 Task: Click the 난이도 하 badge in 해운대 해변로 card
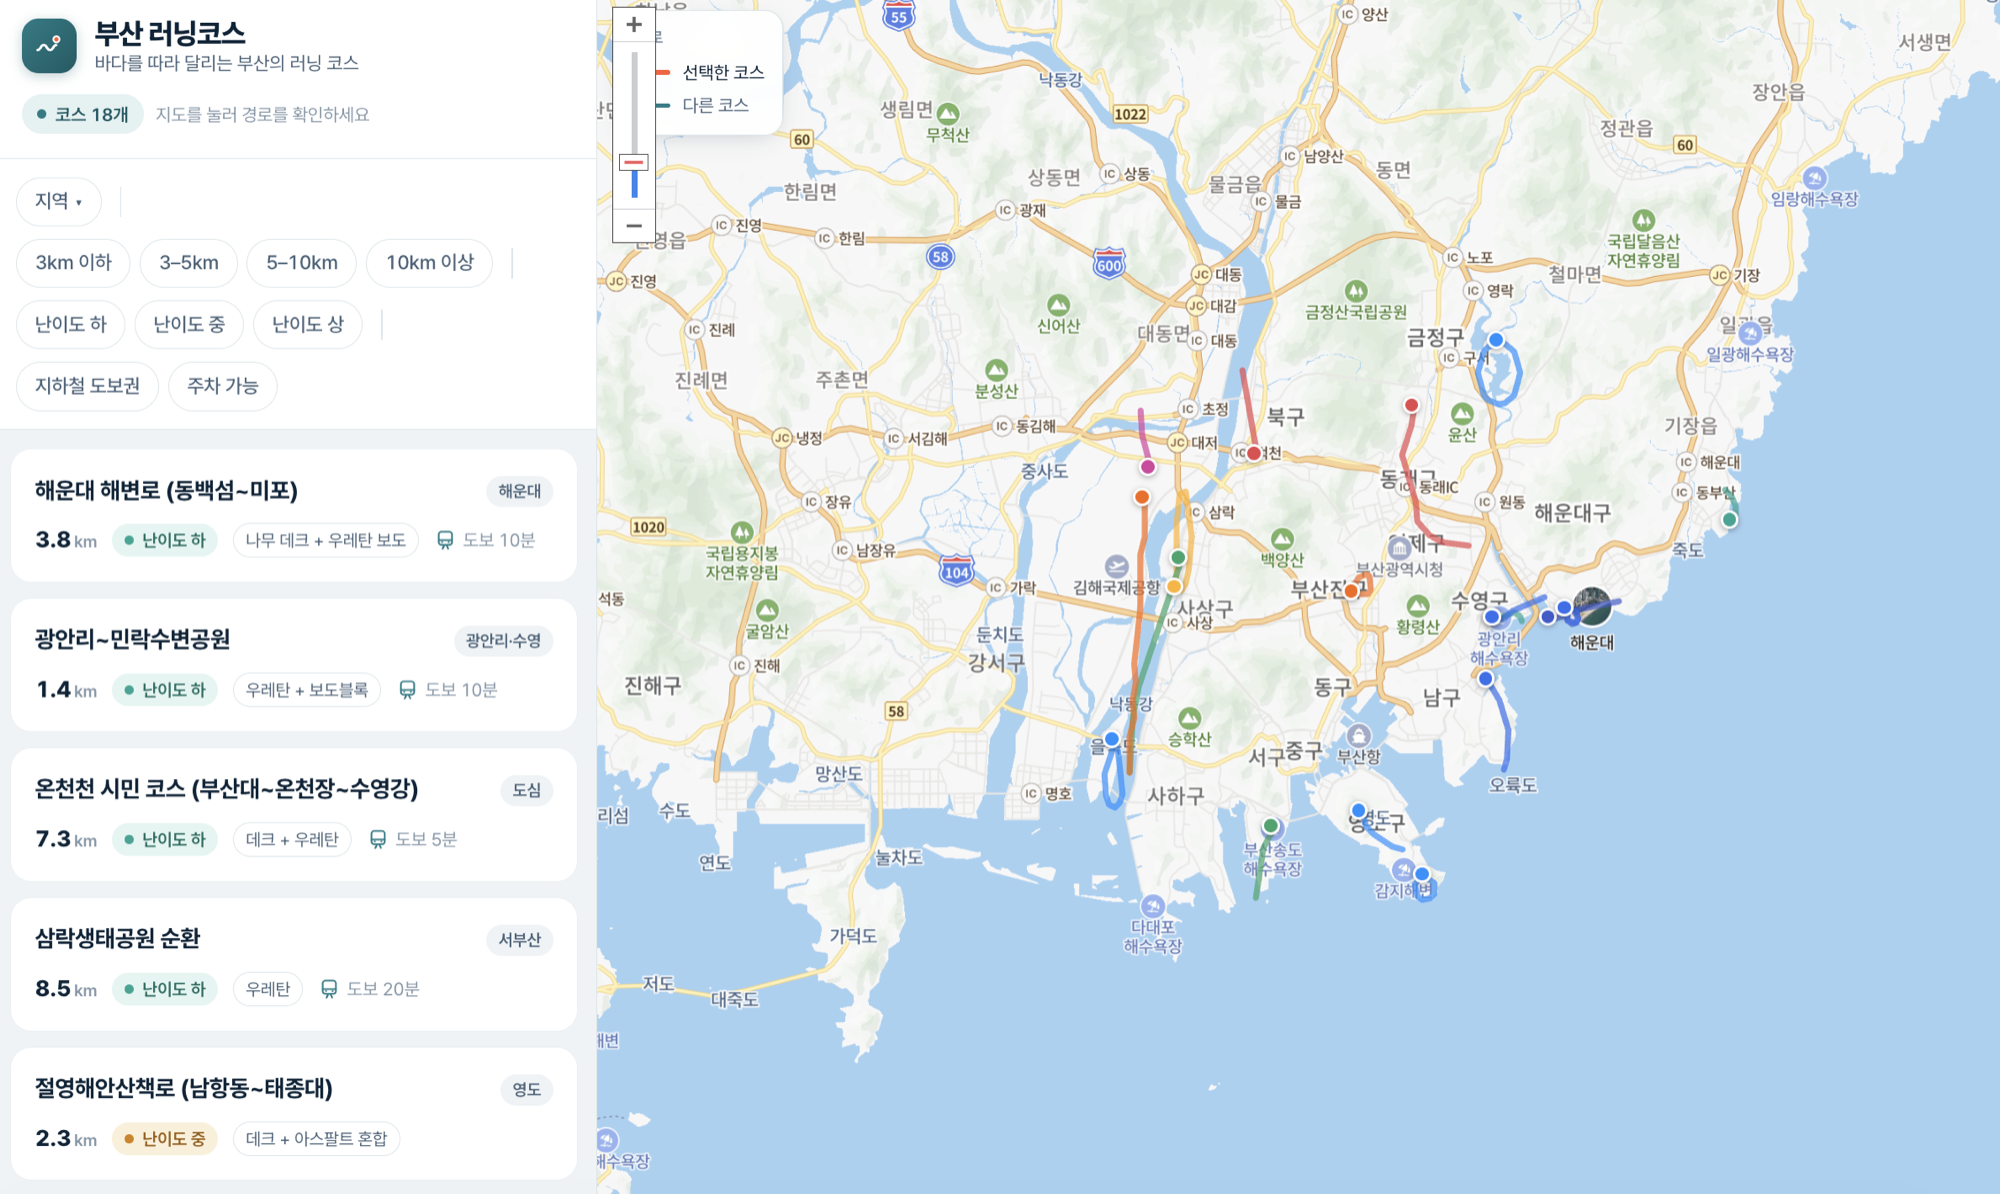tap(165, 541)
